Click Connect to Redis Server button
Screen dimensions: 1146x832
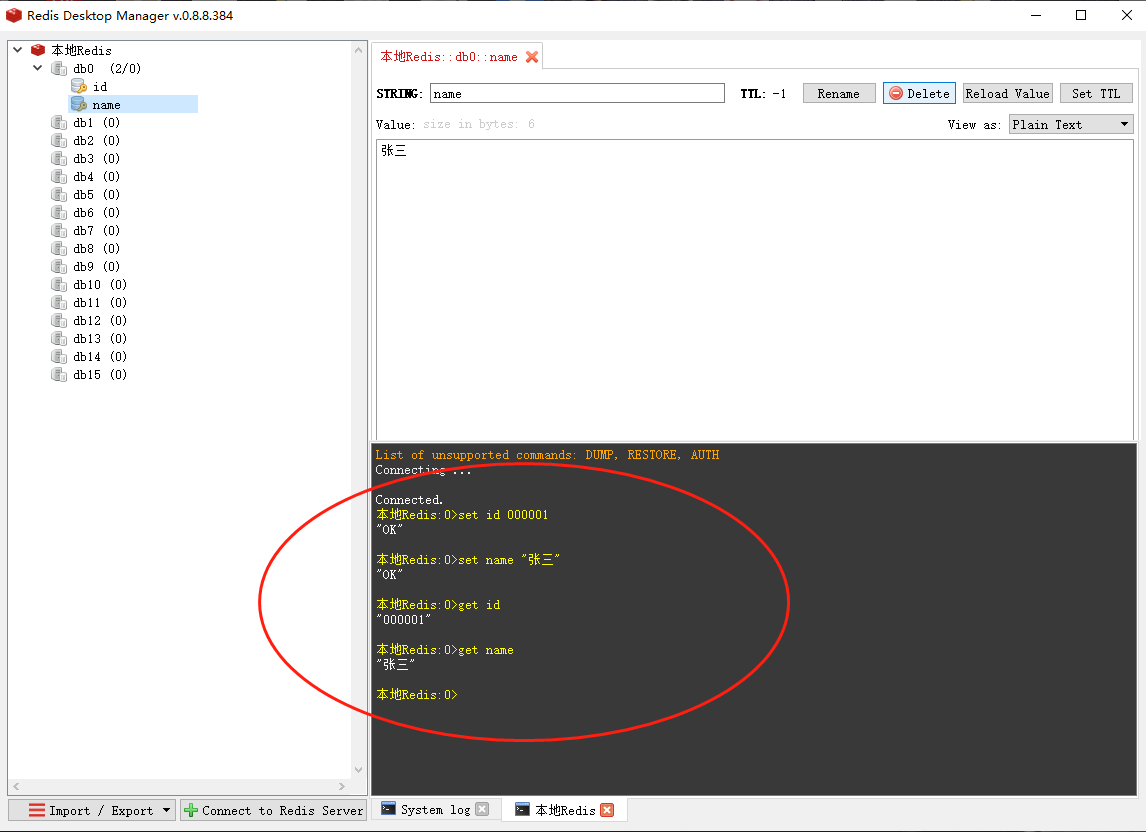point(273,810)
